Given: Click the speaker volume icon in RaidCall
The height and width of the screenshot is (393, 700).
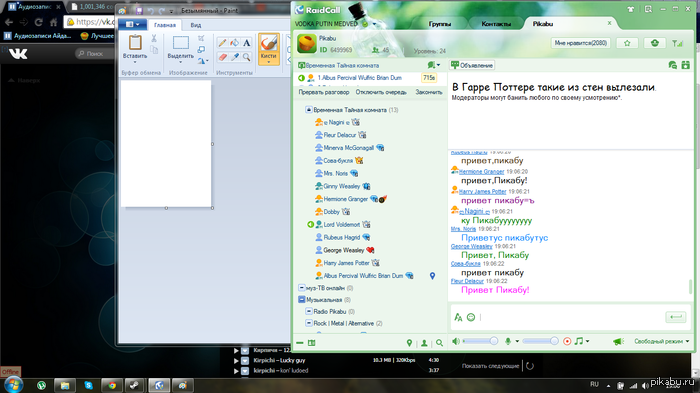Looking at the screenshot, I should tap(456, 341).
